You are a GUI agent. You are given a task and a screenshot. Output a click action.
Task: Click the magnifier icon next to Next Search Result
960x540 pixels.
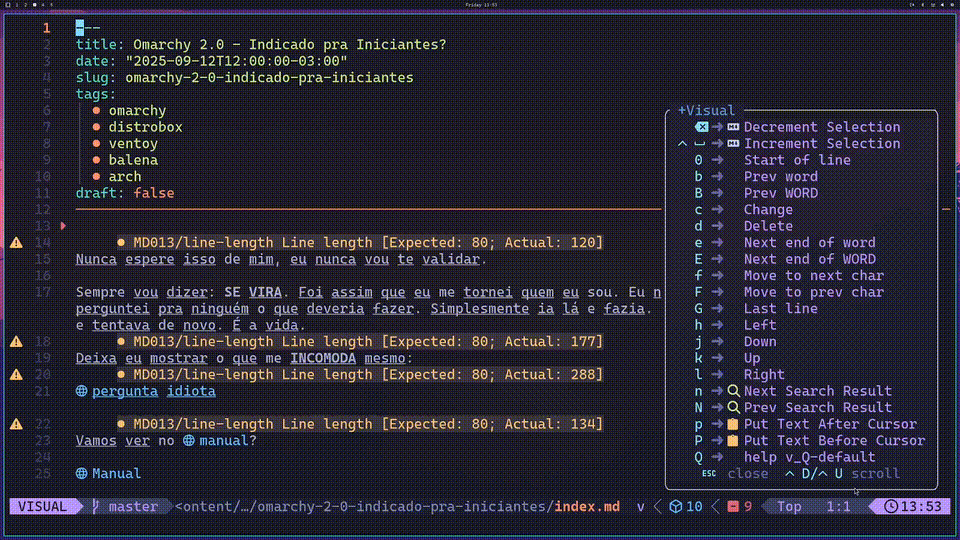pyautogui.click(x=733, y=391)
